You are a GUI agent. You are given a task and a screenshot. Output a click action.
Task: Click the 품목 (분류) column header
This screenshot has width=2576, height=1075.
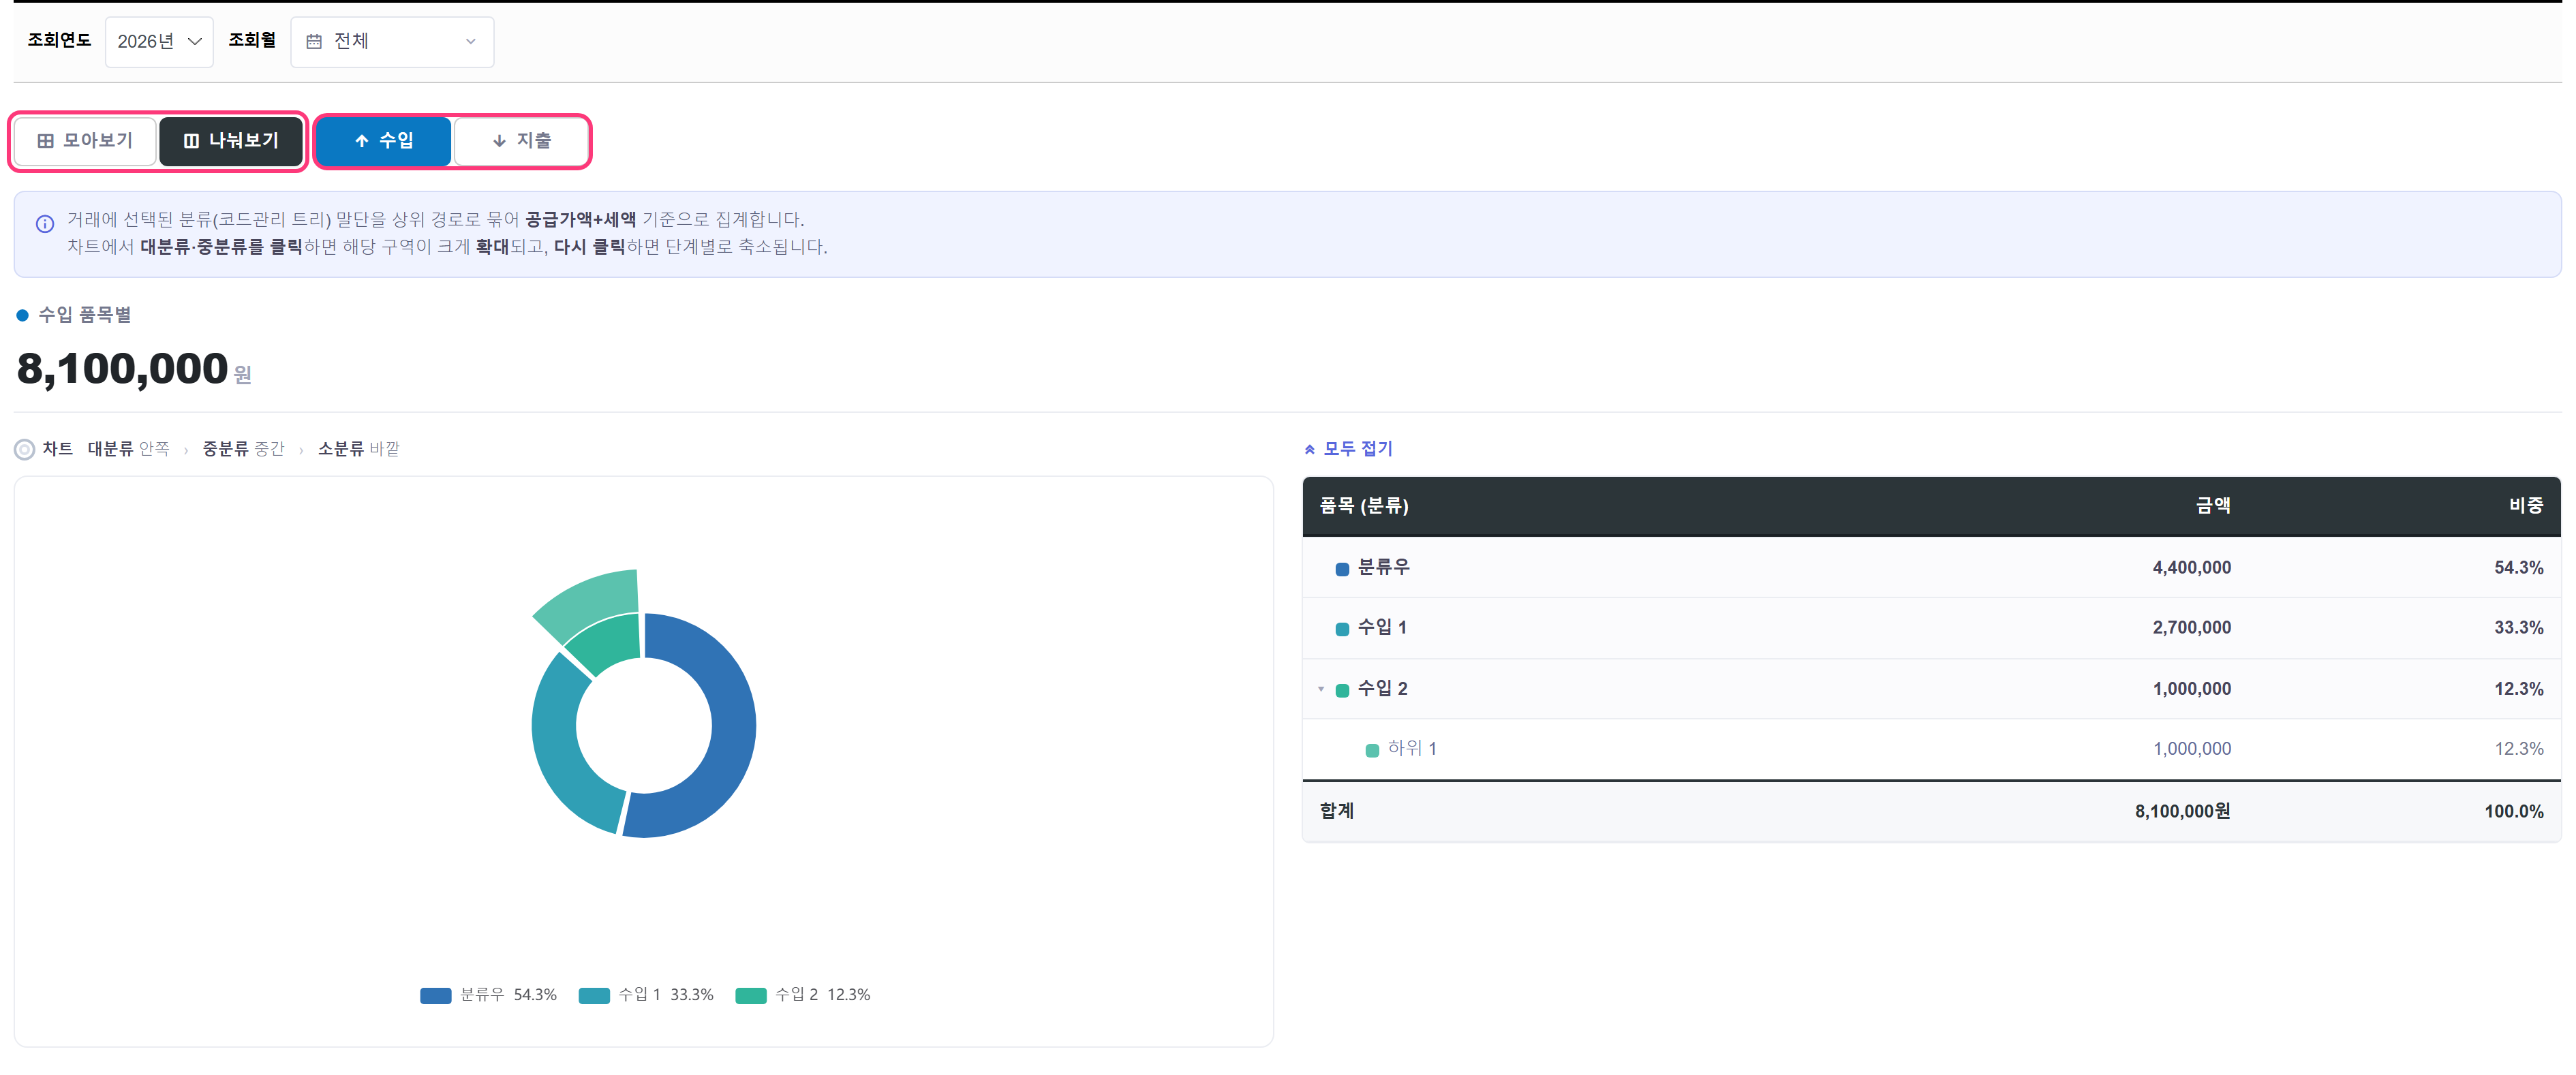1363,505
